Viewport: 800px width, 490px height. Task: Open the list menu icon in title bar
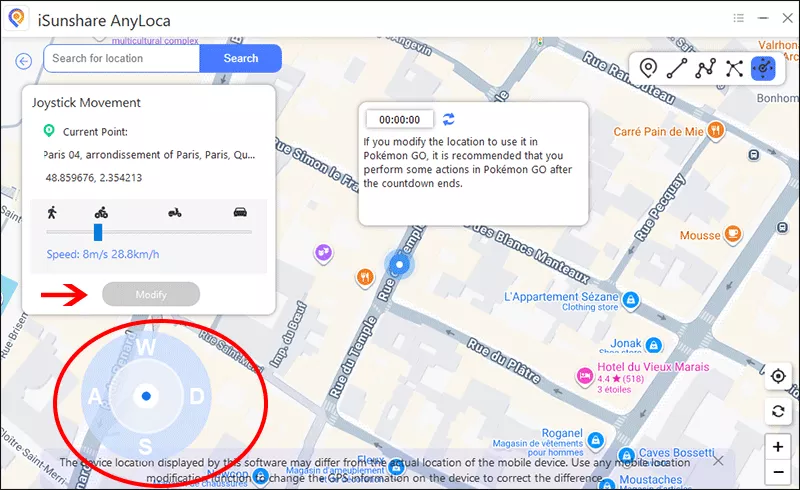738,18
